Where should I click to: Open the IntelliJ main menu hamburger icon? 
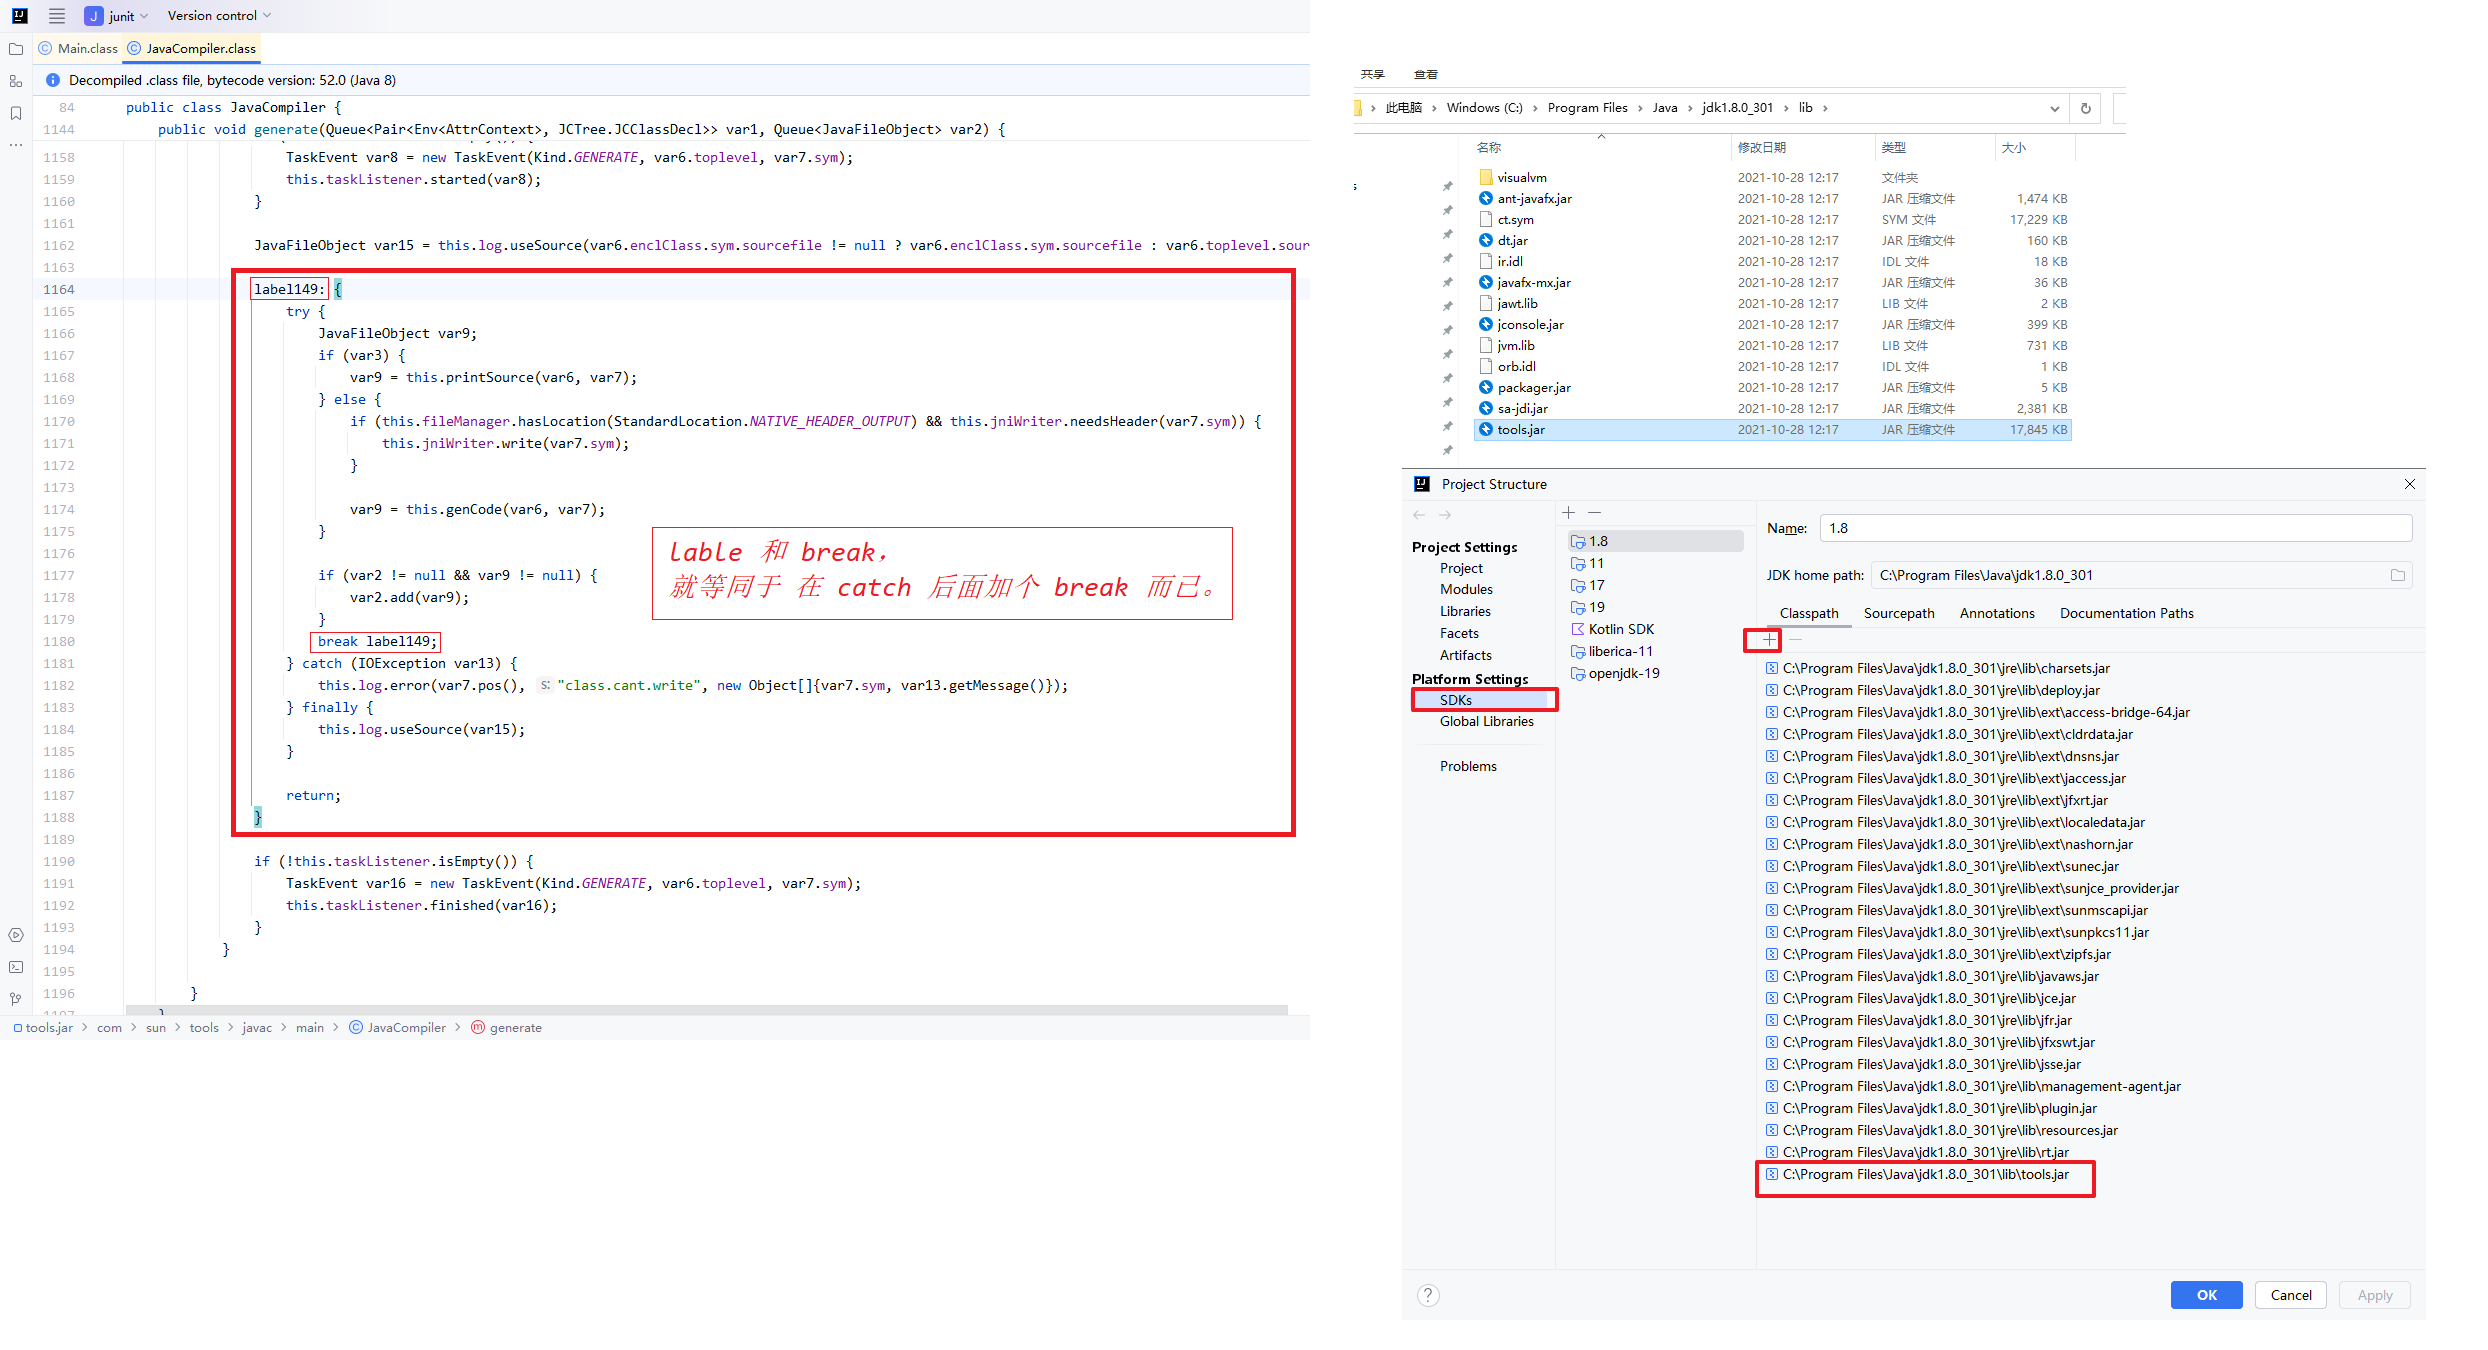tap(57, 16)
